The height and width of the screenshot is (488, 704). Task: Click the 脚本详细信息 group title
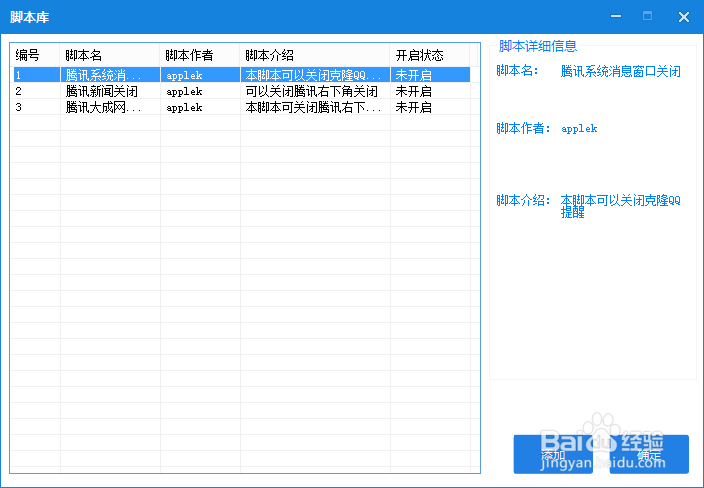pyautogui.click(x=538, y=46)
